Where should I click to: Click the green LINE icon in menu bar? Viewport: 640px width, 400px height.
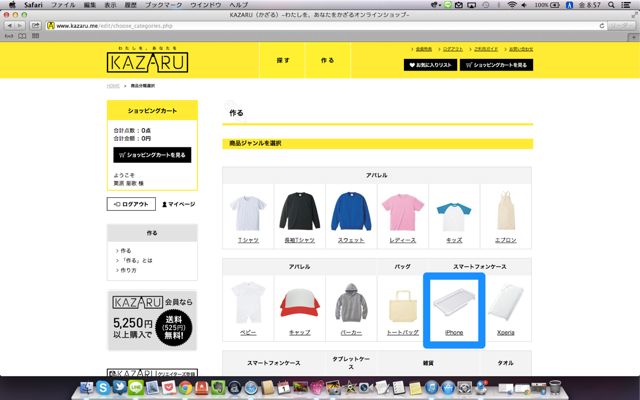[x=448, y=5]
